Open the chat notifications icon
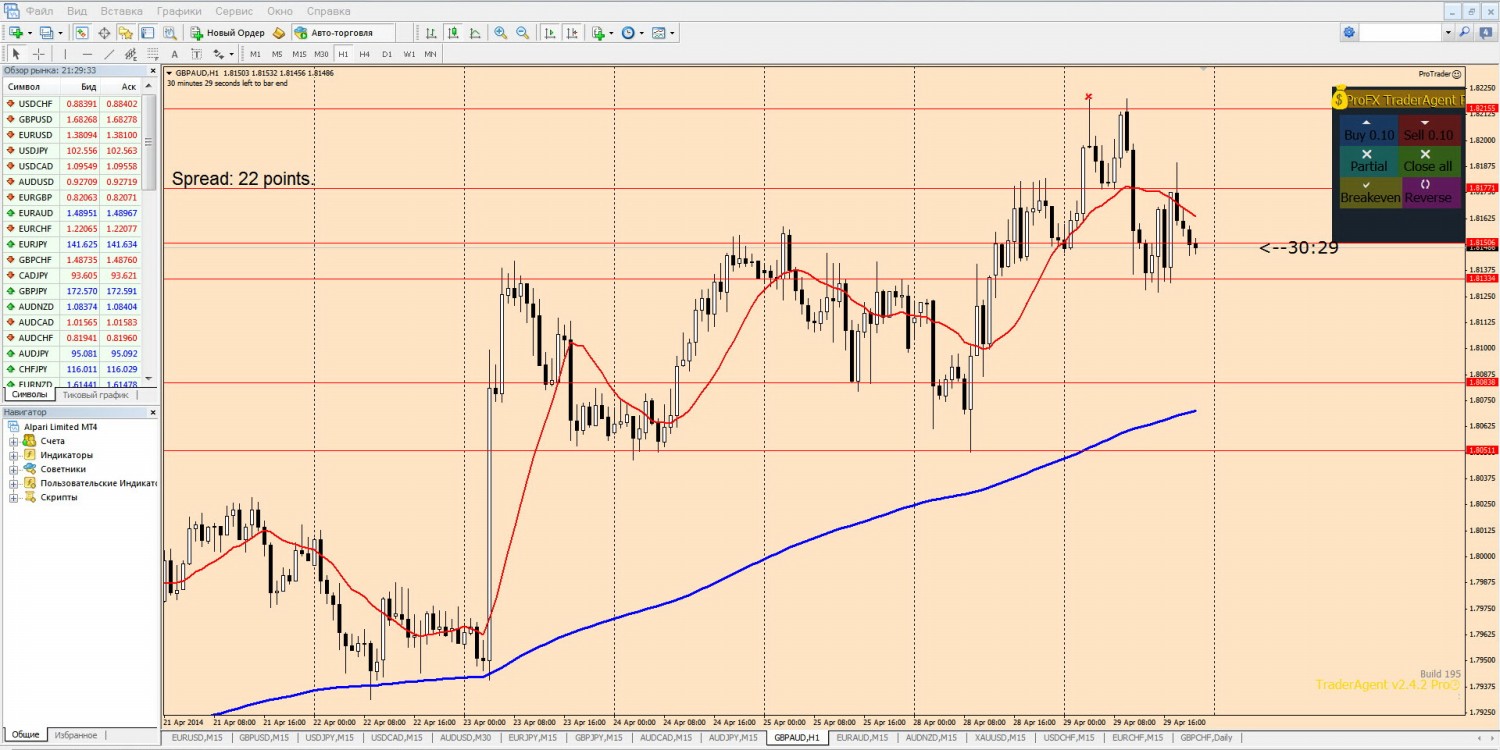 click(1485, 33)
